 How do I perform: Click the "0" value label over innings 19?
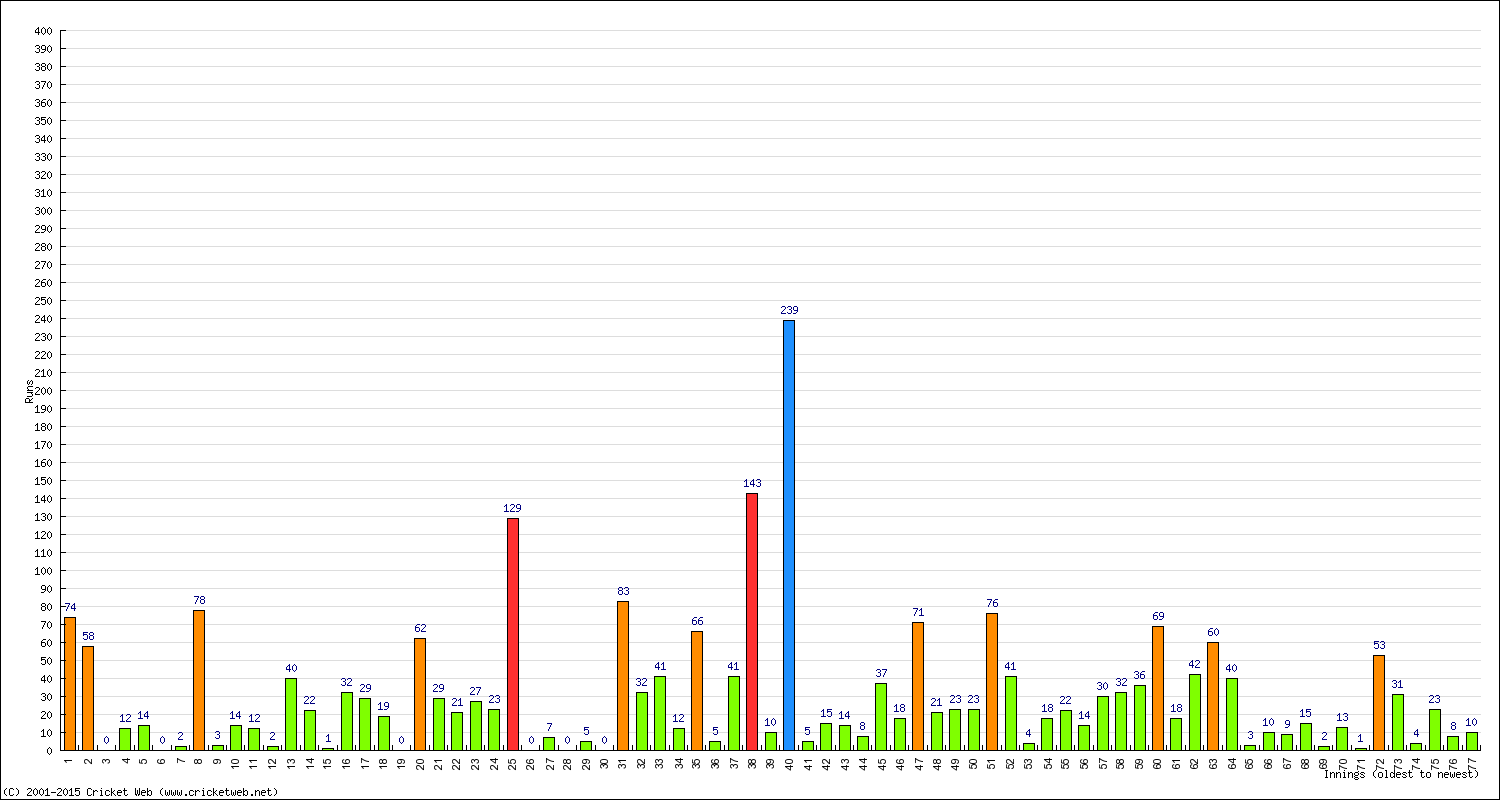[x=402, y=740]
